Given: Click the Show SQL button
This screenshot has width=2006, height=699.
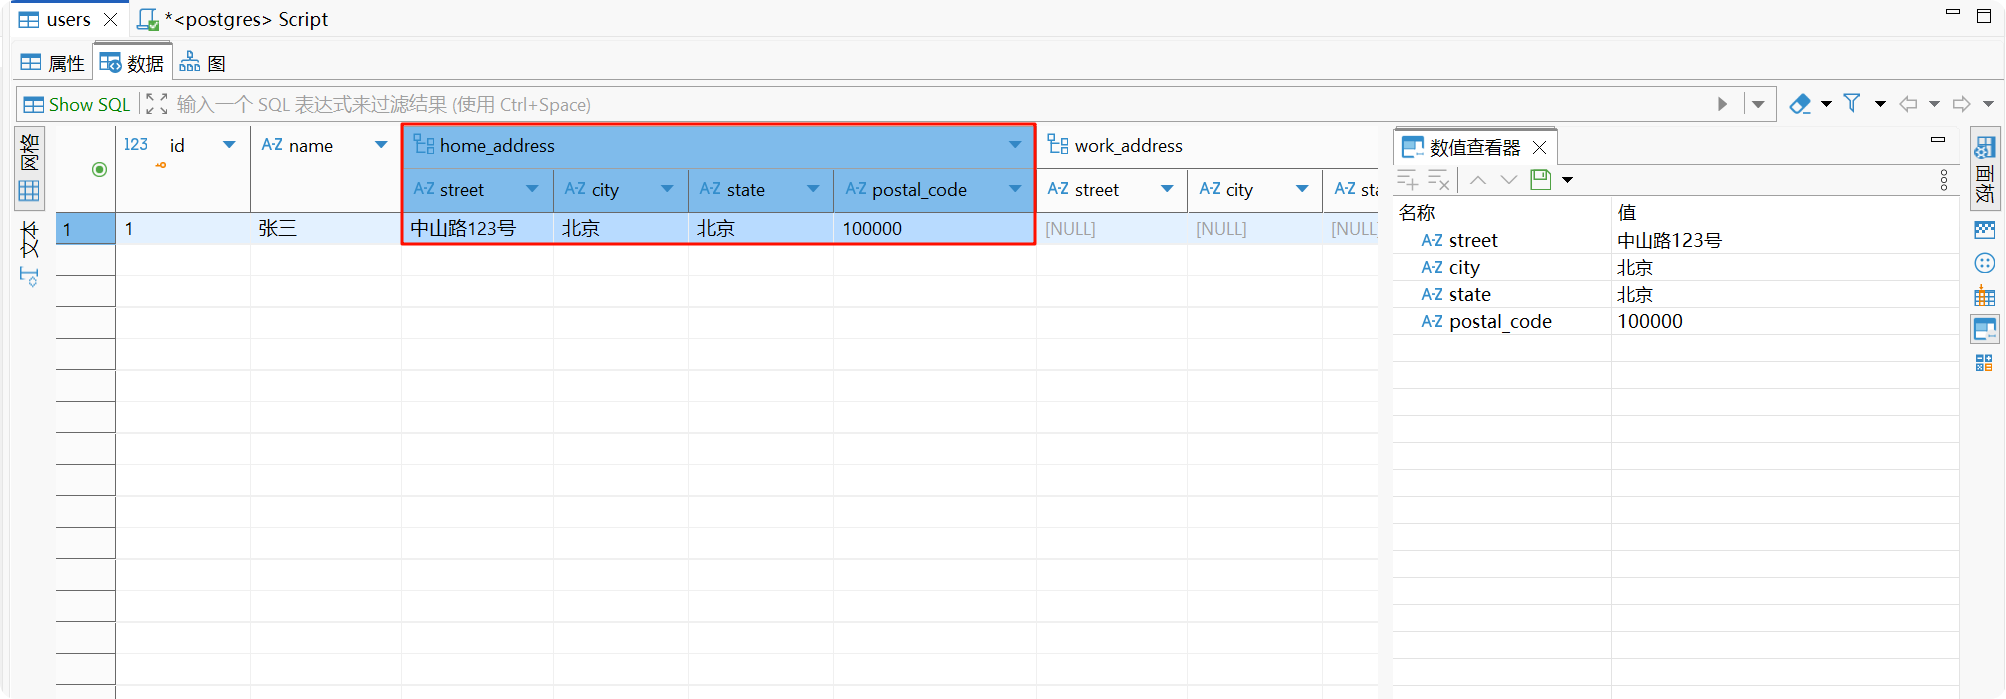Looking at the screenshot, I should [77, 104].
